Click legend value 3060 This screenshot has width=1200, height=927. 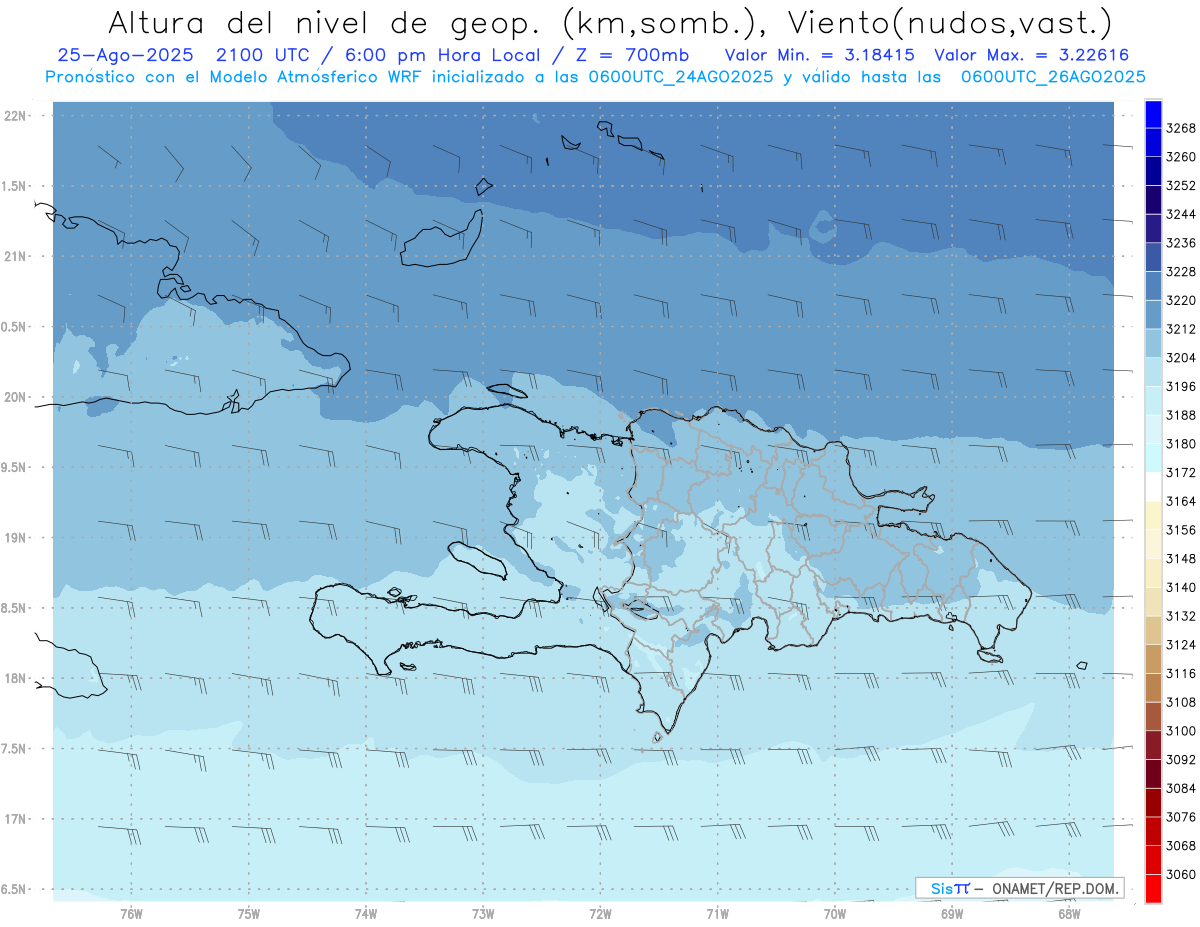[x=1181, y=874]
